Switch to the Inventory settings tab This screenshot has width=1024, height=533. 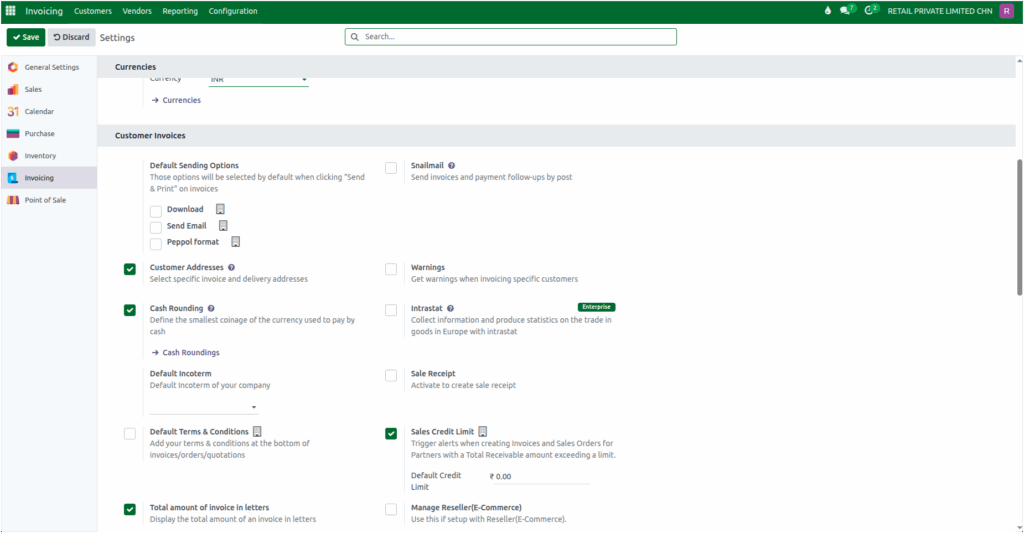point(49,156)
